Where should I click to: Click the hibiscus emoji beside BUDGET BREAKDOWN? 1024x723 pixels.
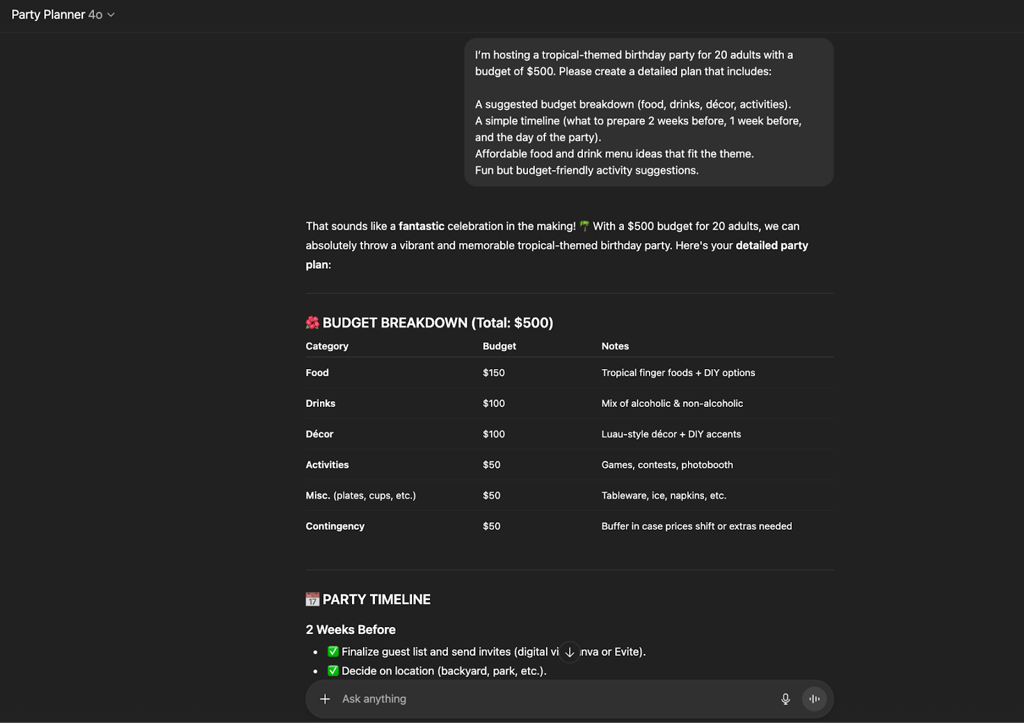click(313, 323)
